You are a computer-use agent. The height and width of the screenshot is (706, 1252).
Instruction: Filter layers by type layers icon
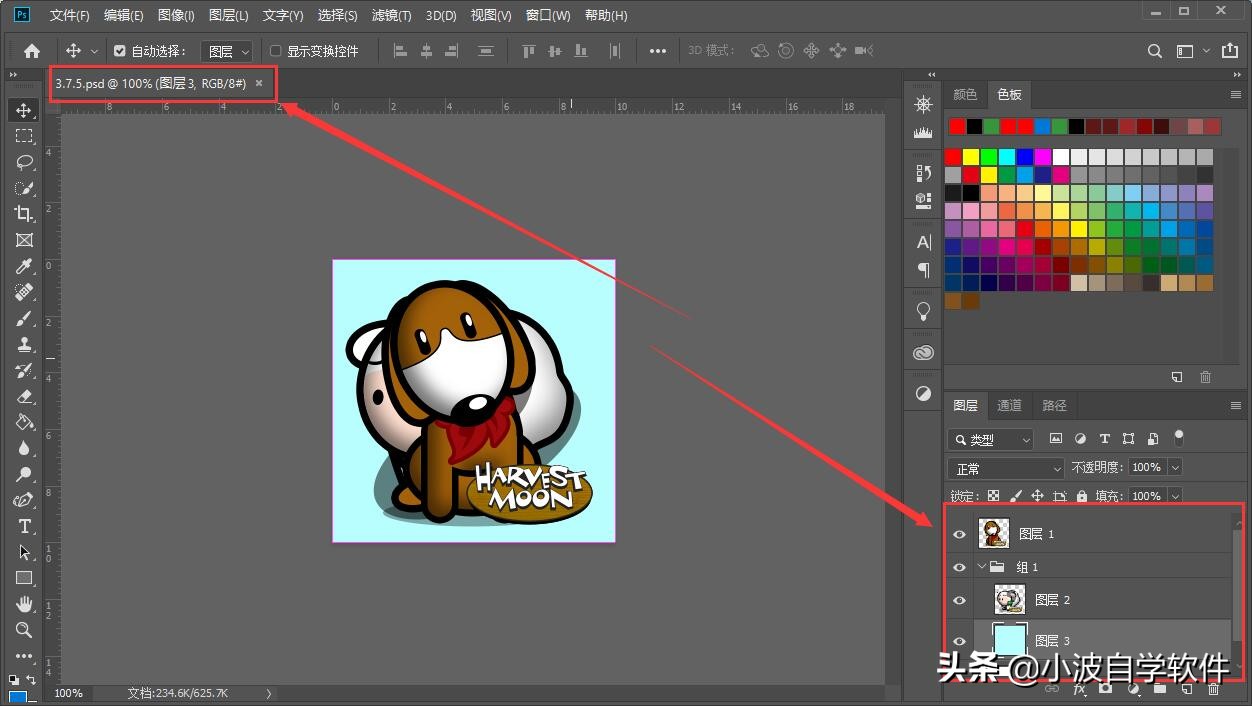pyautogui.click(x=1104, y=439)
